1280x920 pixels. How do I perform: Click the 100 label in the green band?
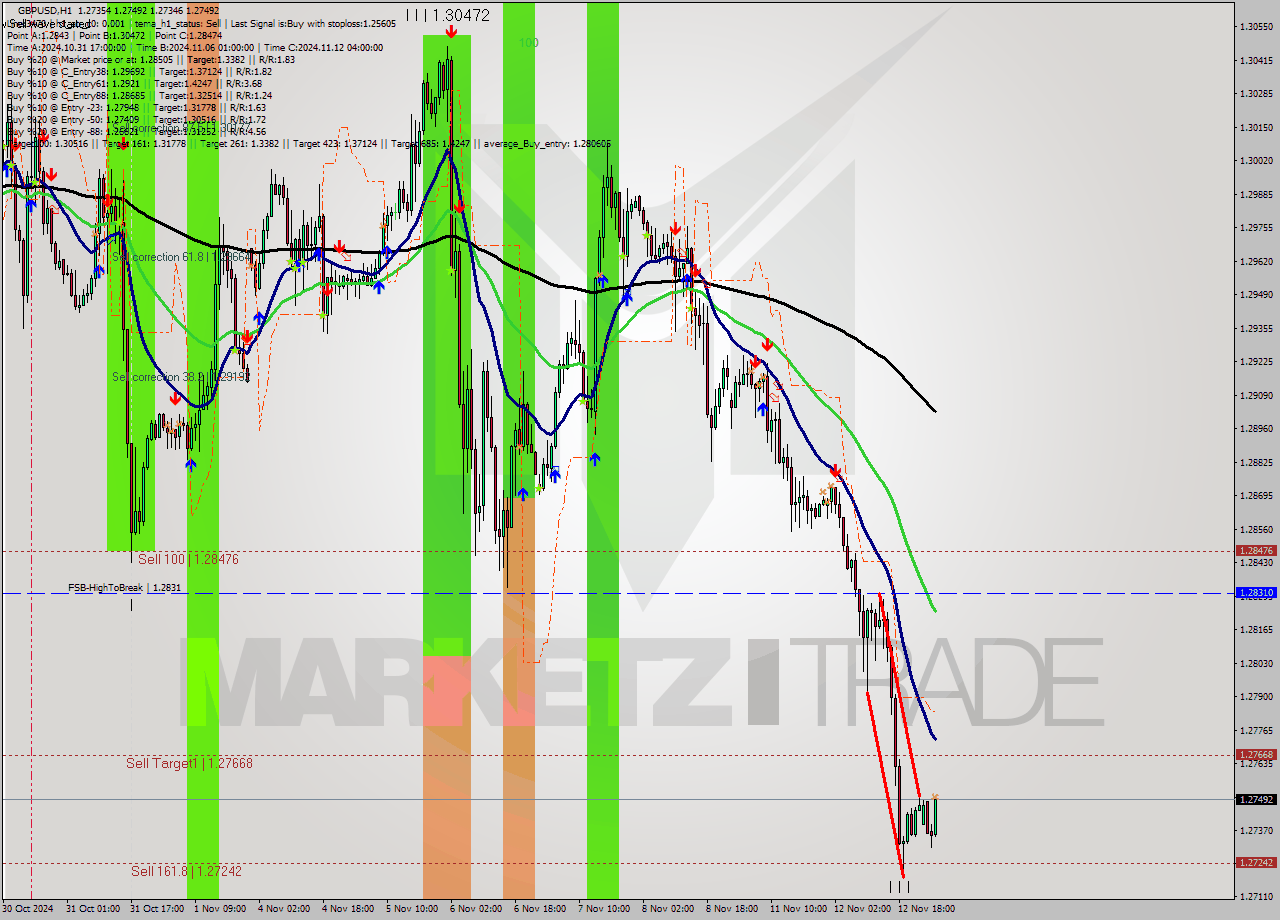coord(529,43)
